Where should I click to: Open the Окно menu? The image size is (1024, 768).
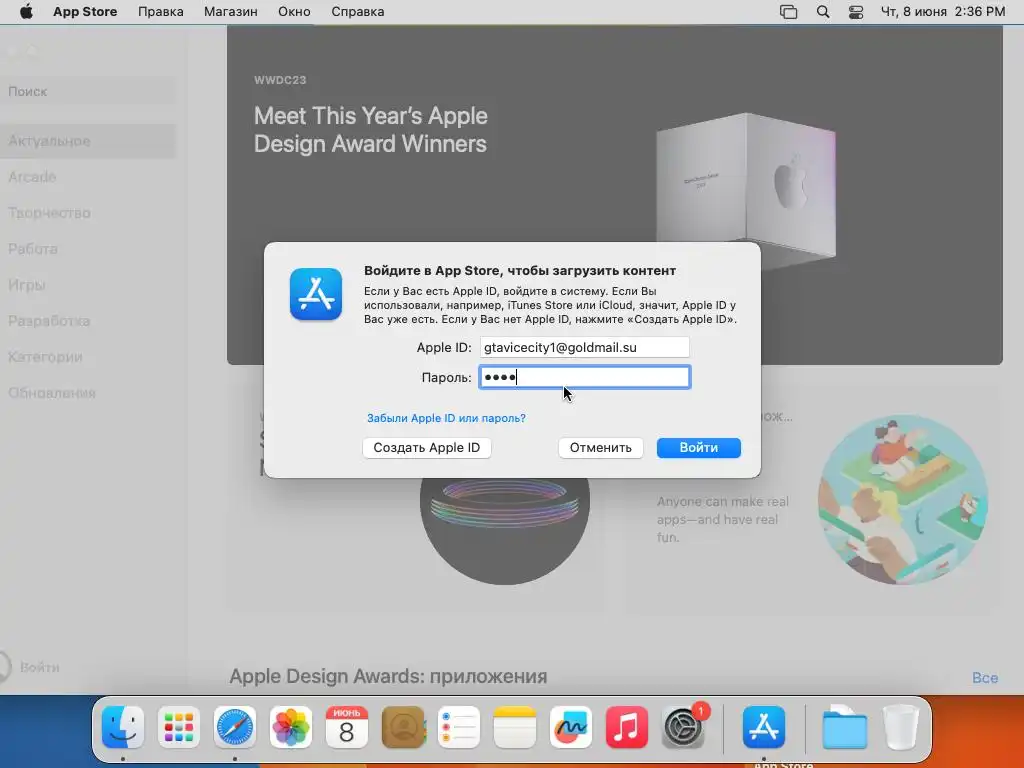[x=294, y=12]
